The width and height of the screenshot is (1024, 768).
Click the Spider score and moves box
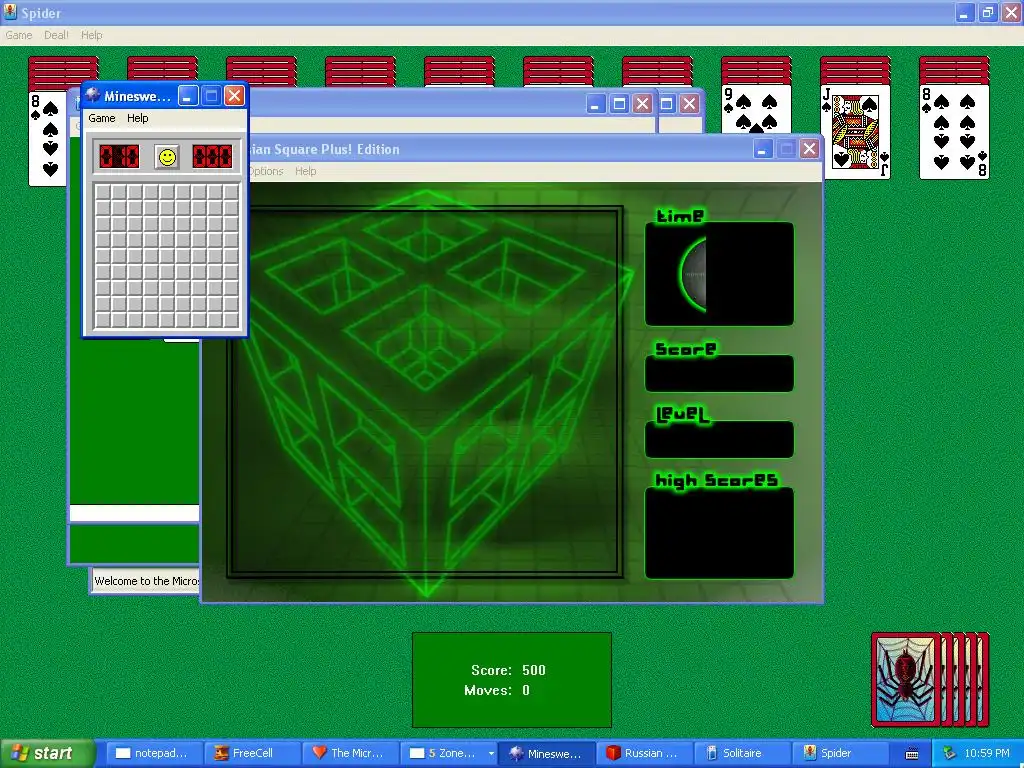pyautogui.click(x=511, y=680)
